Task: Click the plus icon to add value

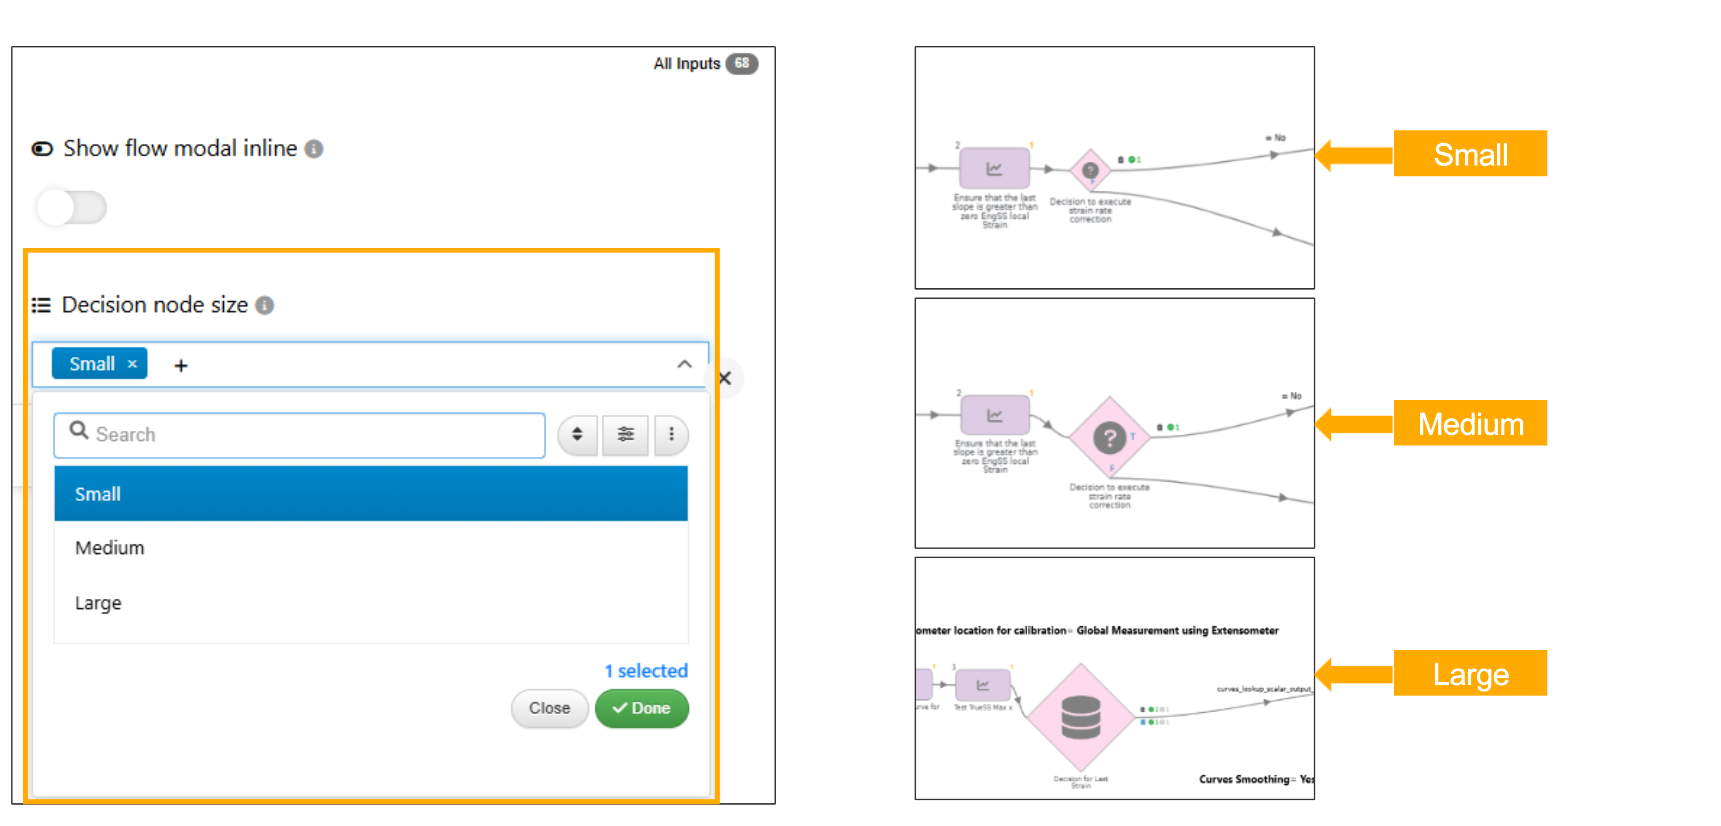Action: pyautogui.click(x=181, y=366)
